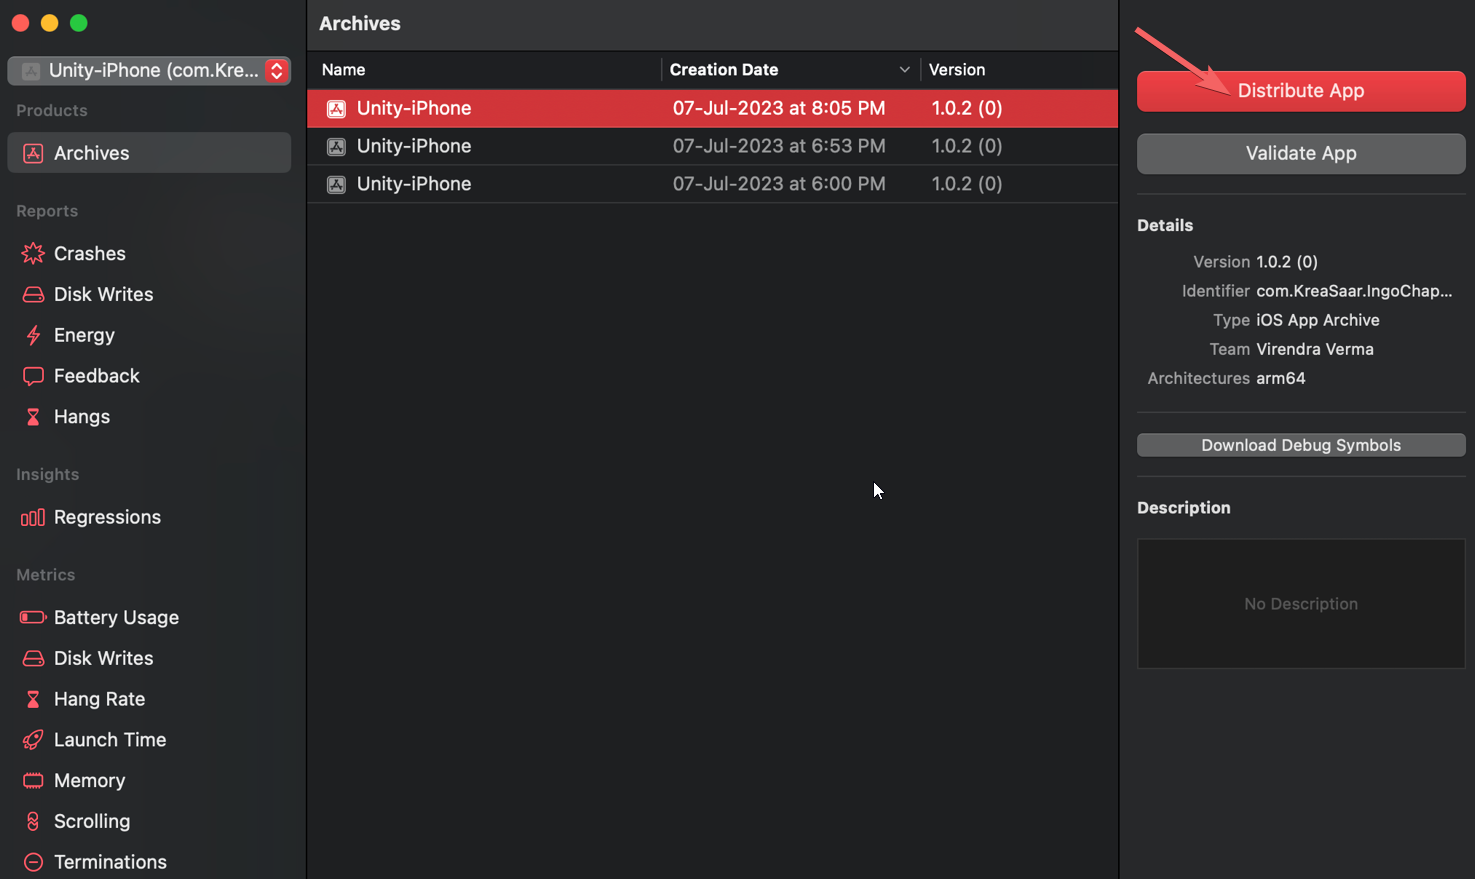Select the archive created at 6:53 PM
Image resolution: width=1475 pixels, height=879 pixels.
pyautogui.click(x=712, y=146)
